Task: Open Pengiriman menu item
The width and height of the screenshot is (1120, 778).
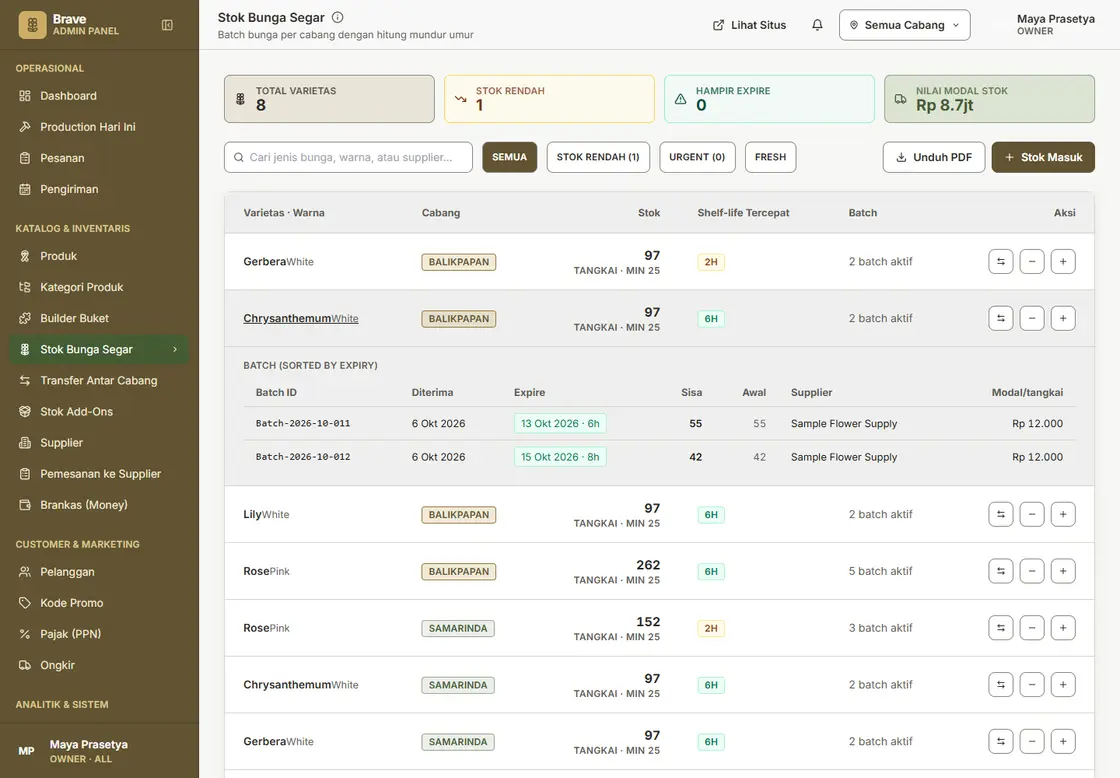Action: (x=99, y=189)
